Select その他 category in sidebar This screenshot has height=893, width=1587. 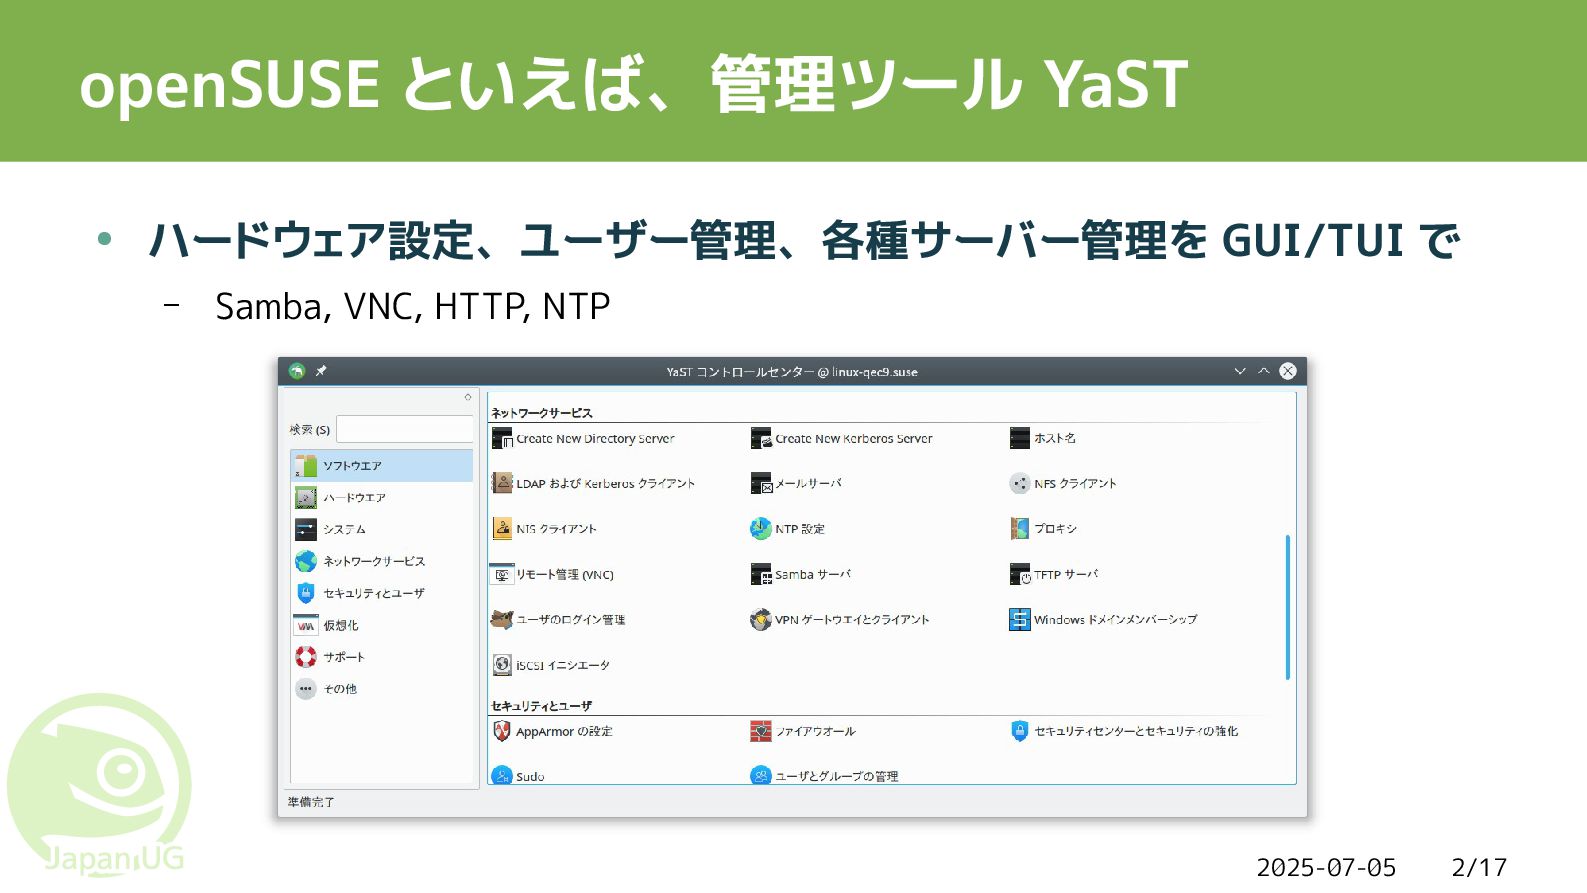click(382, 689)
